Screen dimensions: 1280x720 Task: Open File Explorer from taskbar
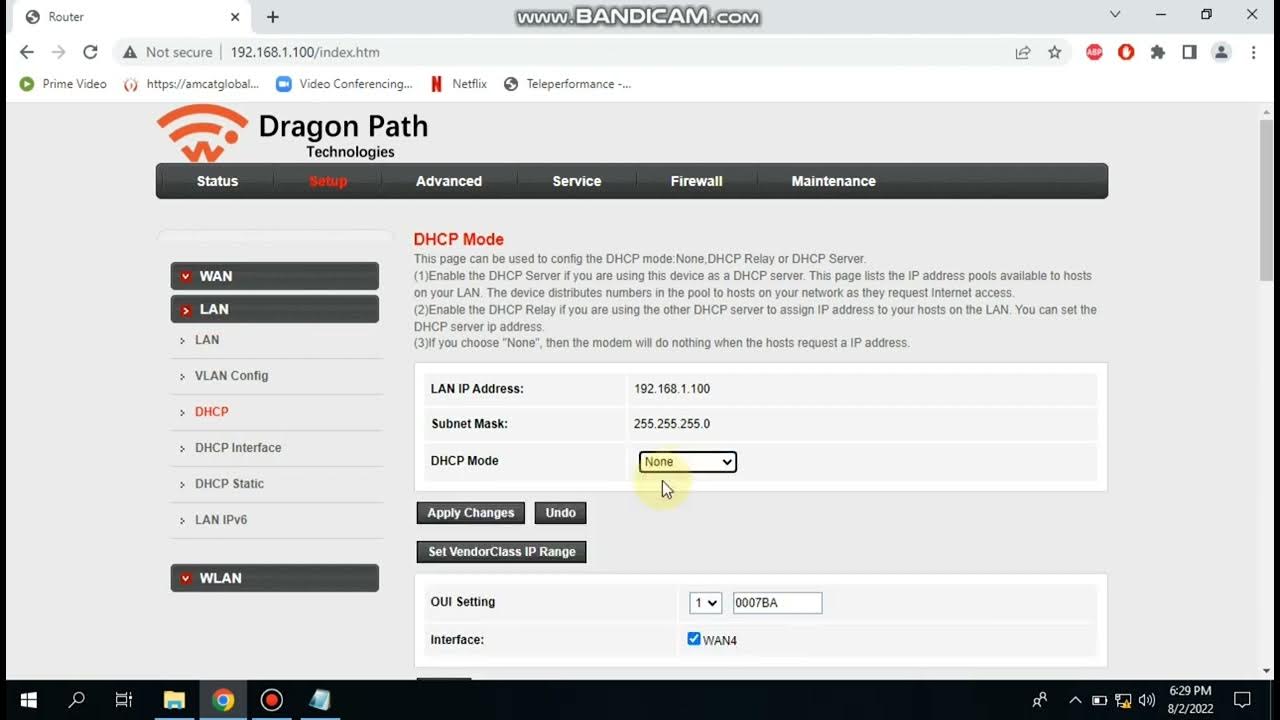(x=174, y=700)
